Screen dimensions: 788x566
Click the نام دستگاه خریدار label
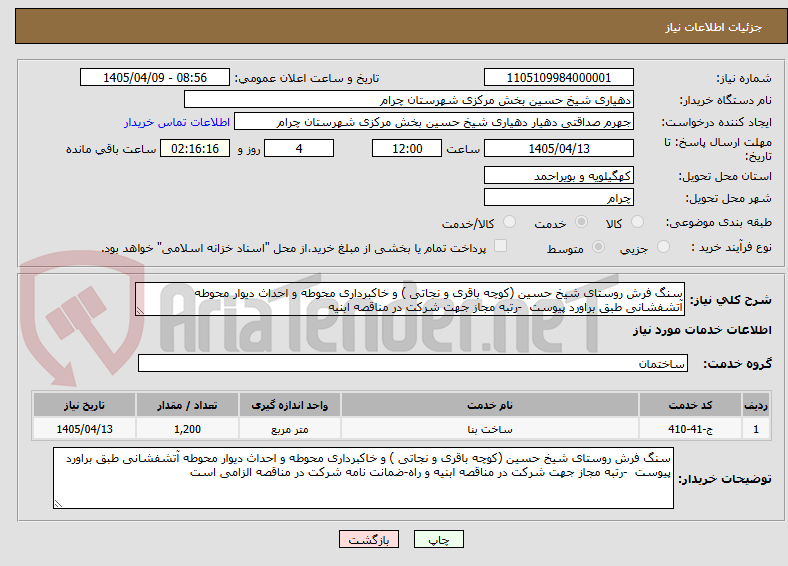point(726,101)
